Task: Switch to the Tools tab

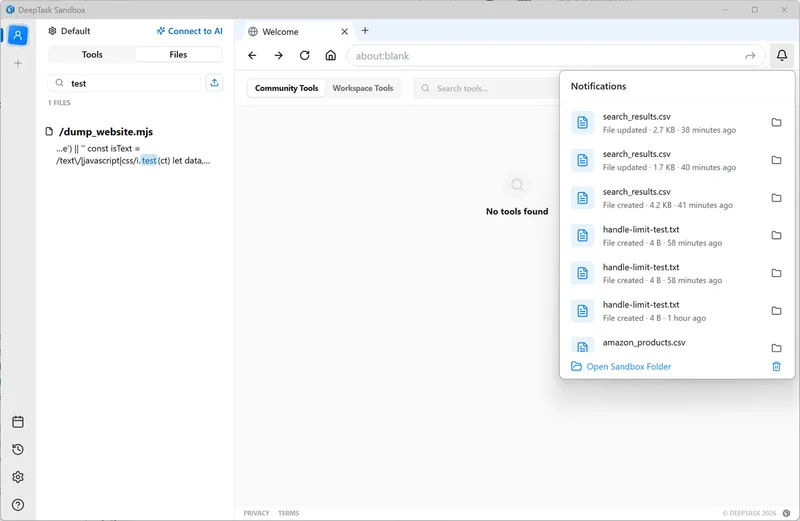Action: (92, 55)
